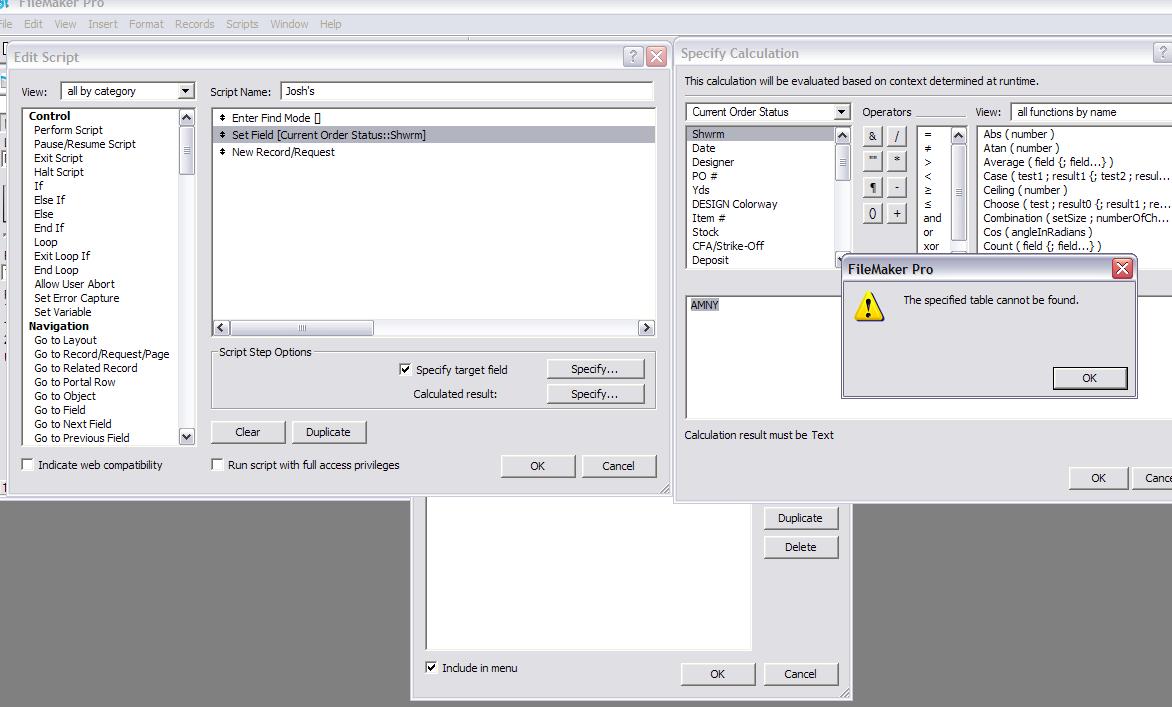
Task: Click reorder handle of Set Field step
Action: point(222,135)
